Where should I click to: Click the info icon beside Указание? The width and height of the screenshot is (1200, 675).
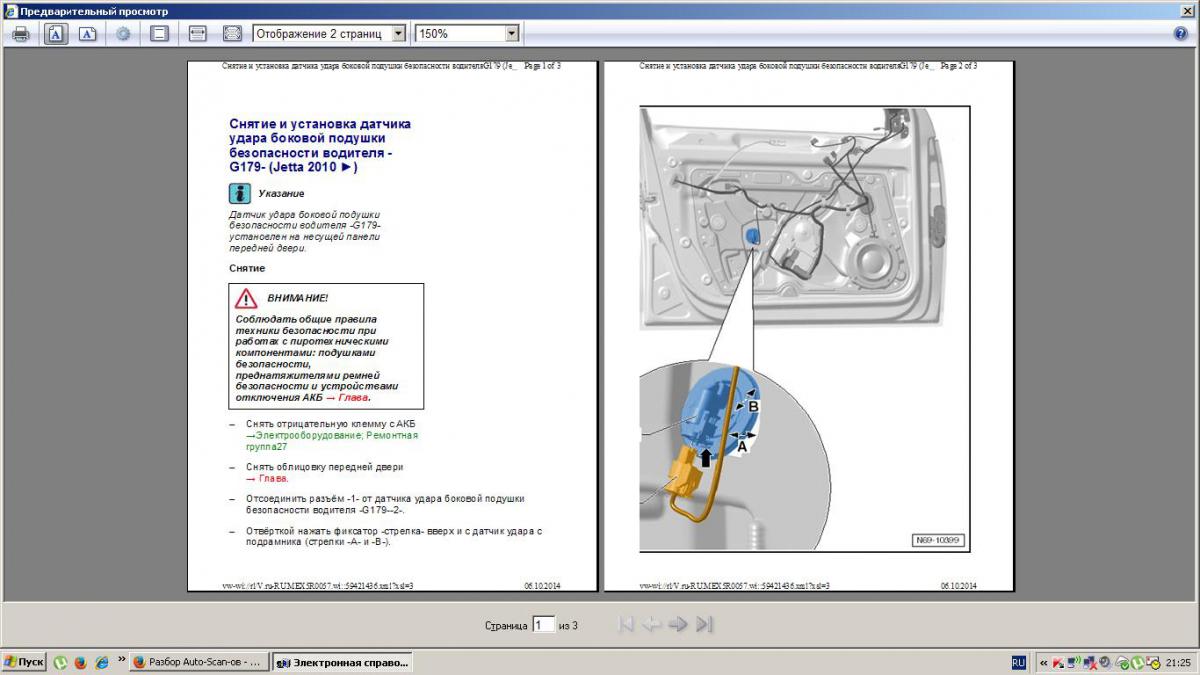pyautogui.click(x=239, y=194)
